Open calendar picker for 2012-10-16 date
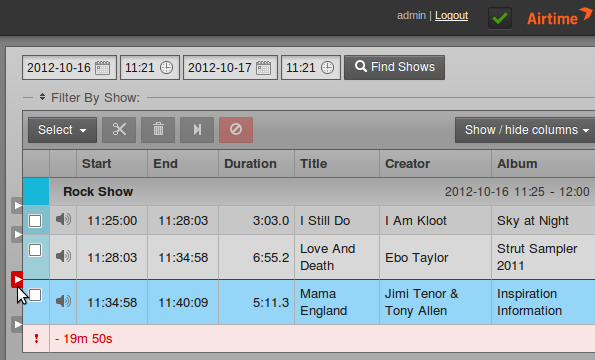The width and height of the screenshot is (595, 360). click(102, 68)
